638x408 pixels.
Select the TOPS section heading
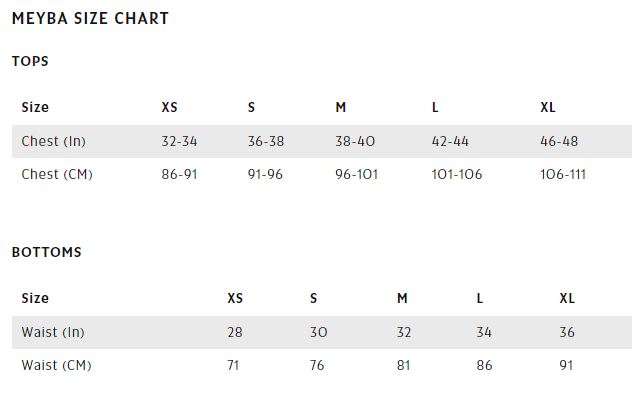pyautogui.click(x=30, y=61)
